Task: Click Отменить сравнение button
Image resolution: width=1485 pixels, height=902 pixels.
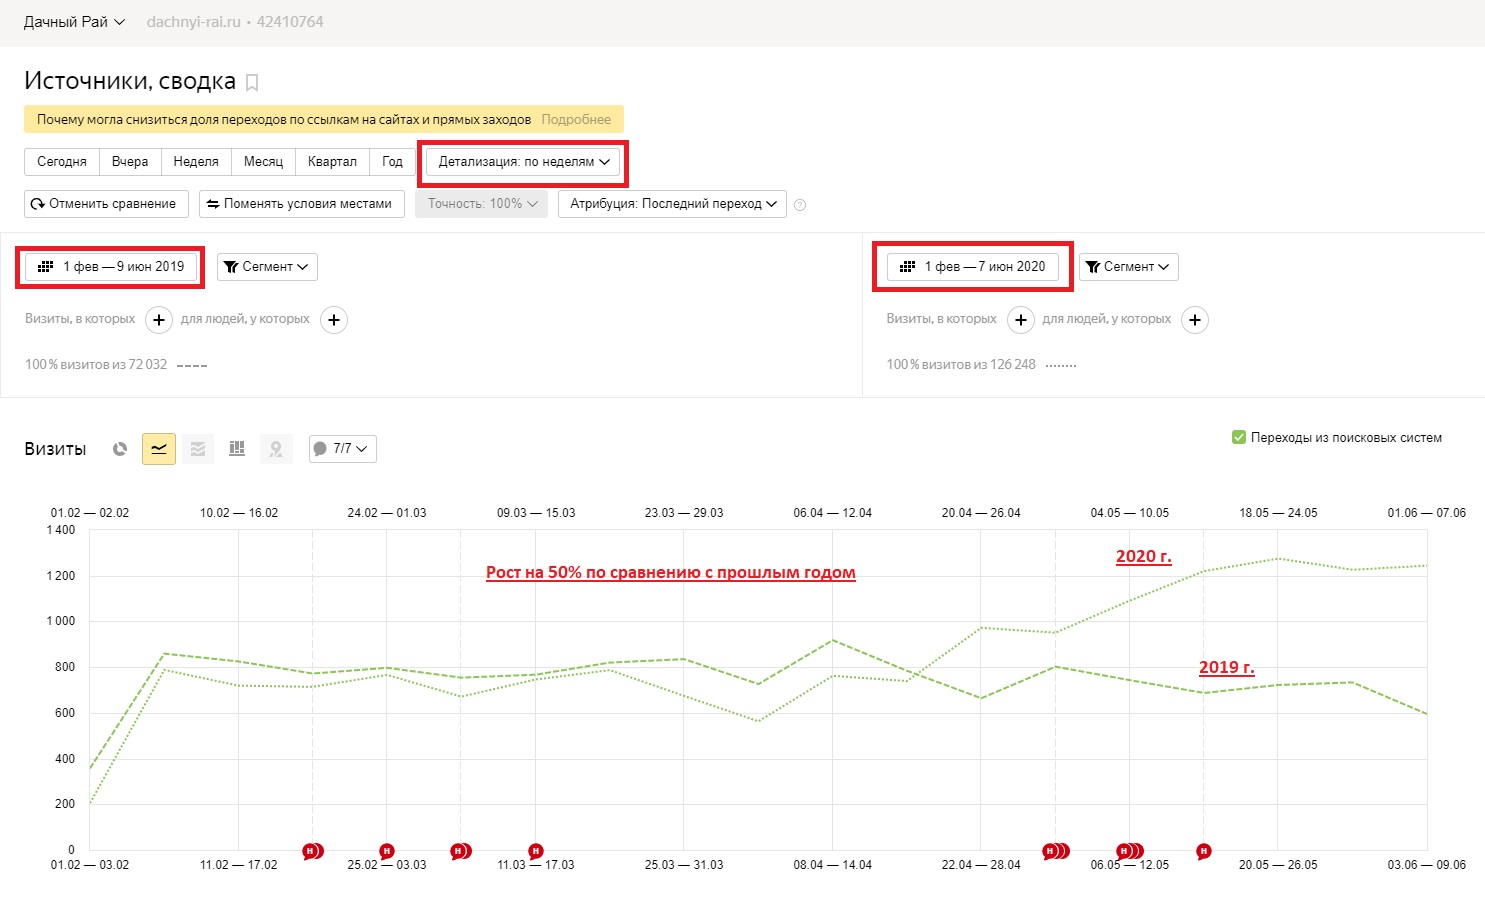Action: pyautogui.click(x=104, y=204)
